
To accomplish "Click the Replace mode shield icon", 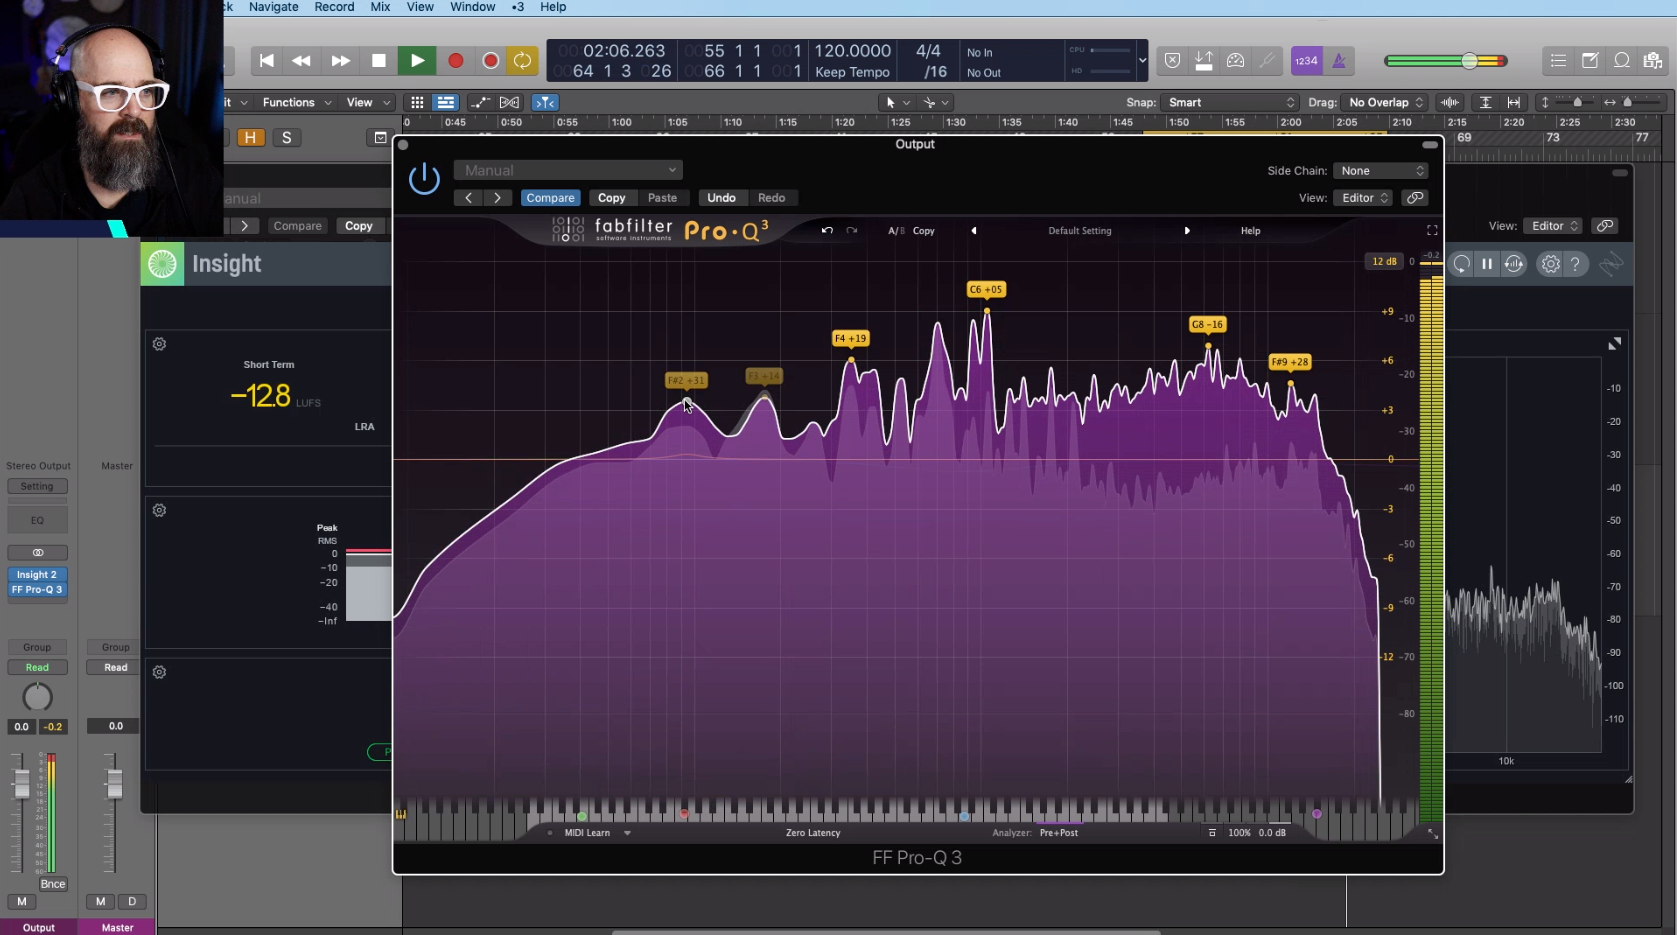I will coord(1172,61).
